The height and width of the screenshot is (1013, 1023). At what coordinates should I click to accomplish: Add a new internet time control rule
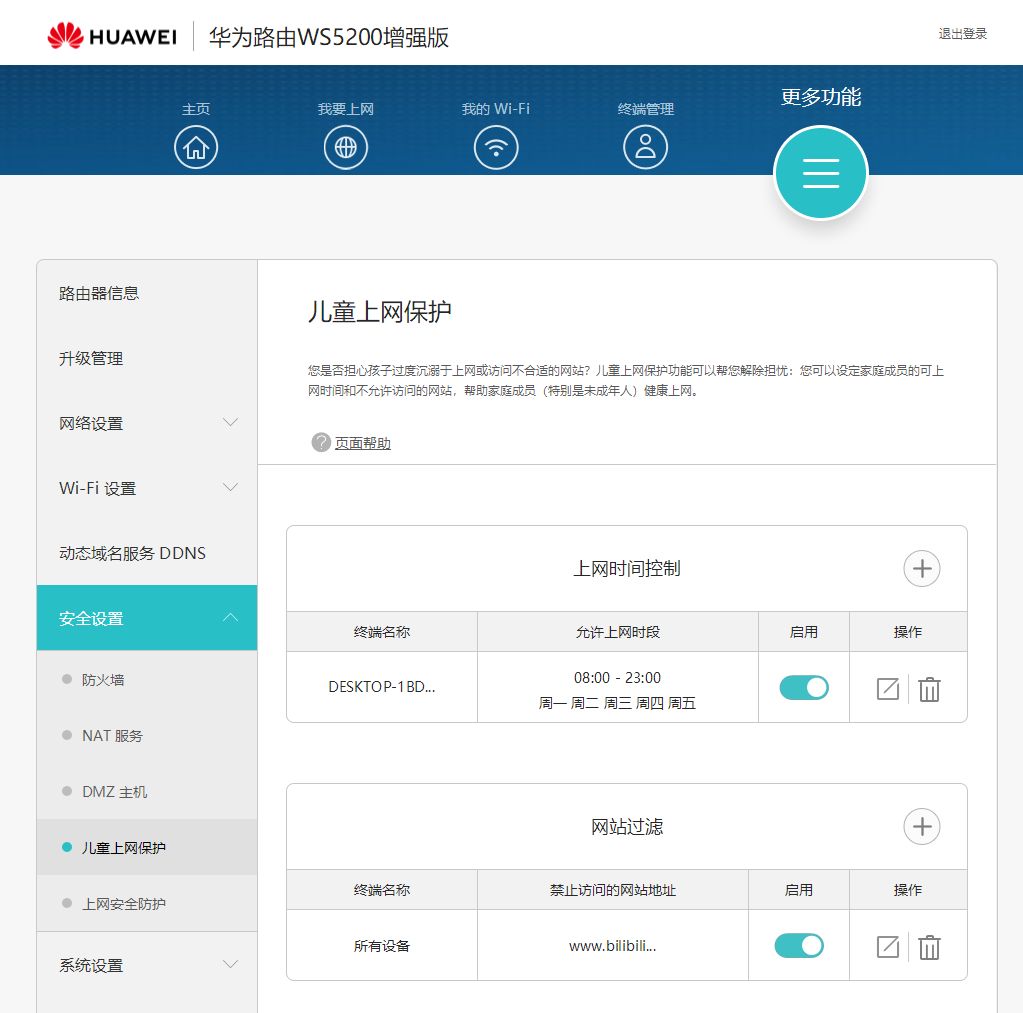click(921, 568)
